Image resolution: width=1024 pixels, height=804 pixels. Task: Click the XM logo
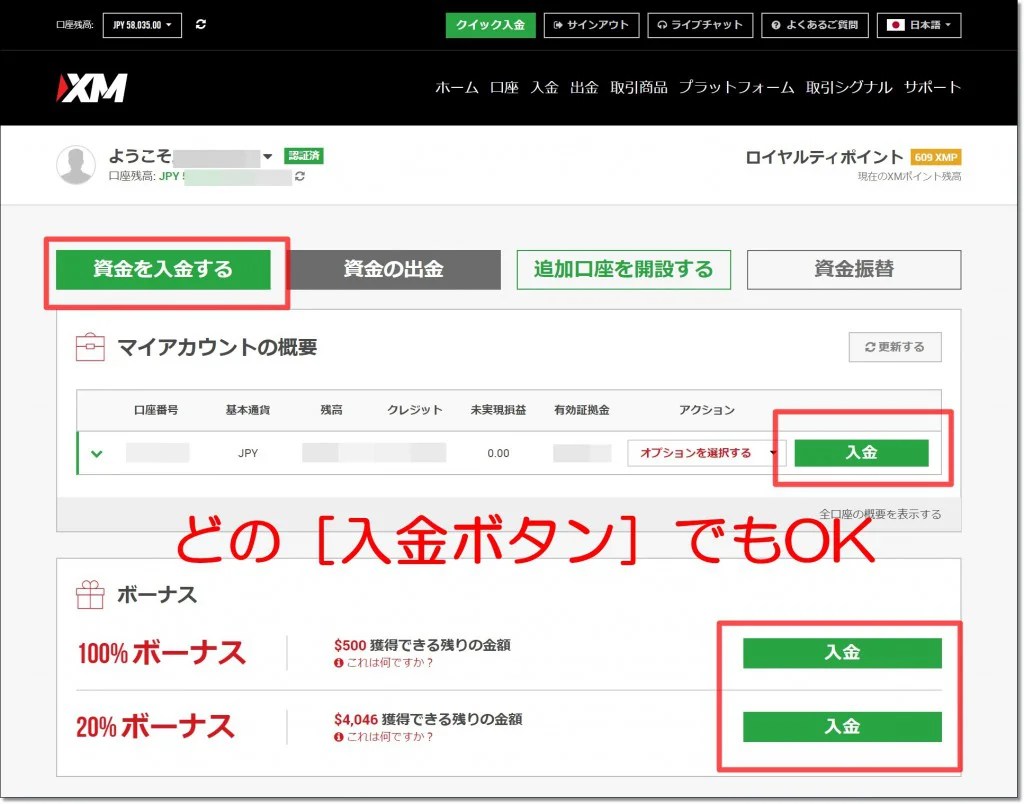pos(91,88)
